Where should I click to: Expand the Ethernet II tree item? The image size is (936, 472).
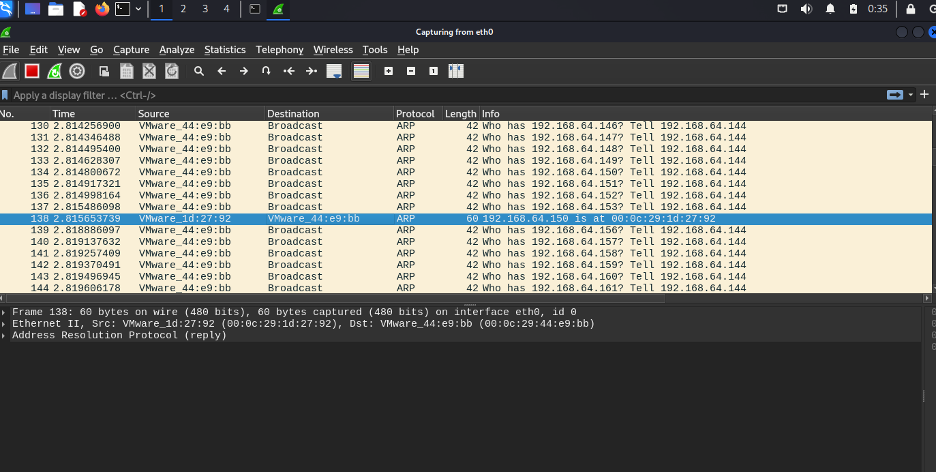click(6, 324)
